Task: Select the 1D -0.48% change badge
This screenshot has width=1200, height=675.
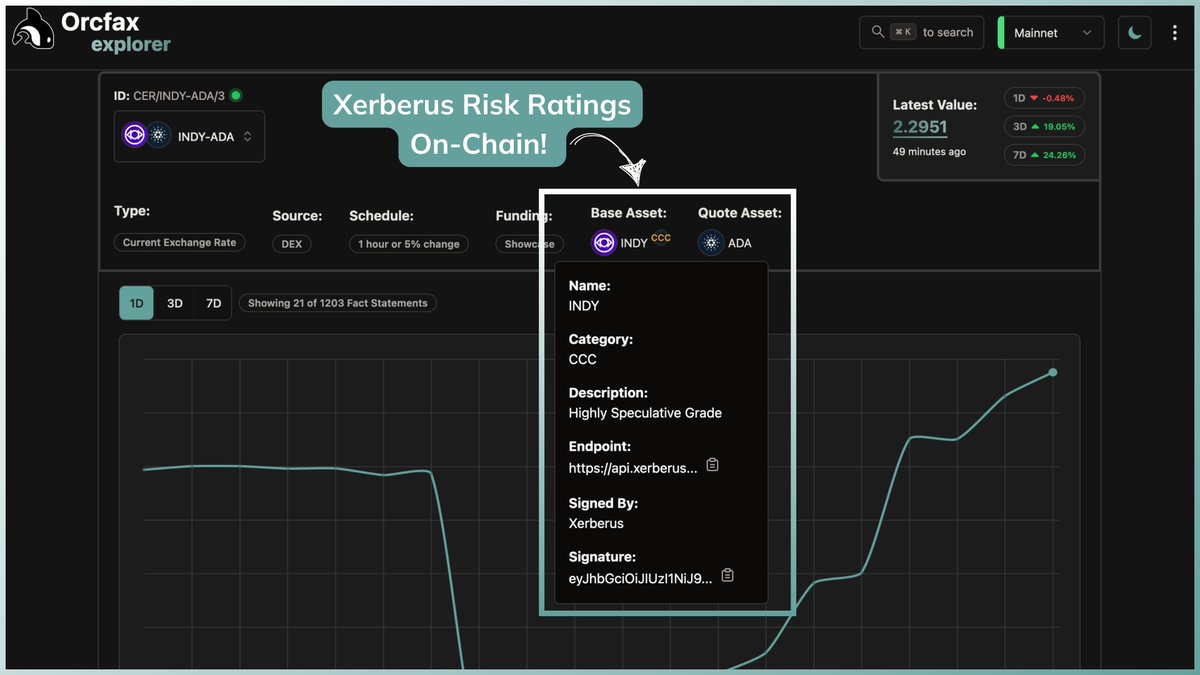Action: click(1045, 98)
